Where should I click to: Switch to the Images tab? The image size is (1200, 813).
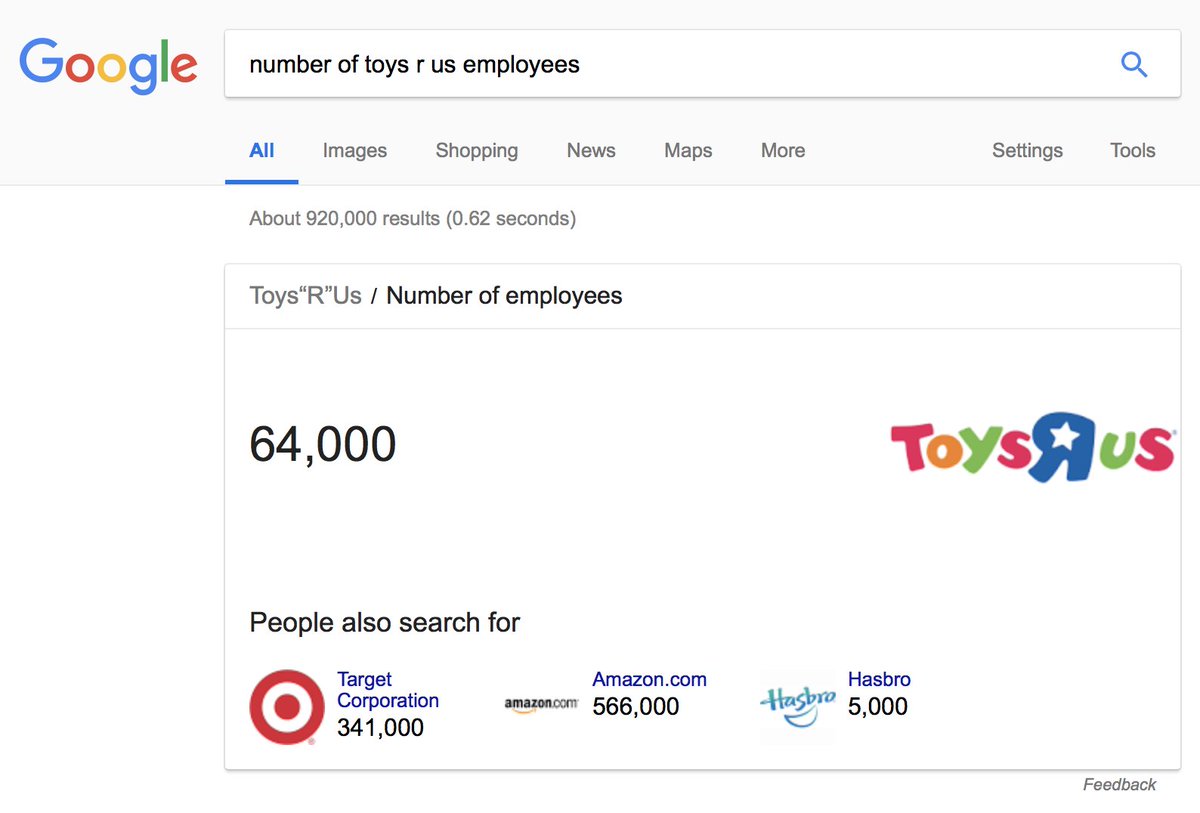[354, 151]
